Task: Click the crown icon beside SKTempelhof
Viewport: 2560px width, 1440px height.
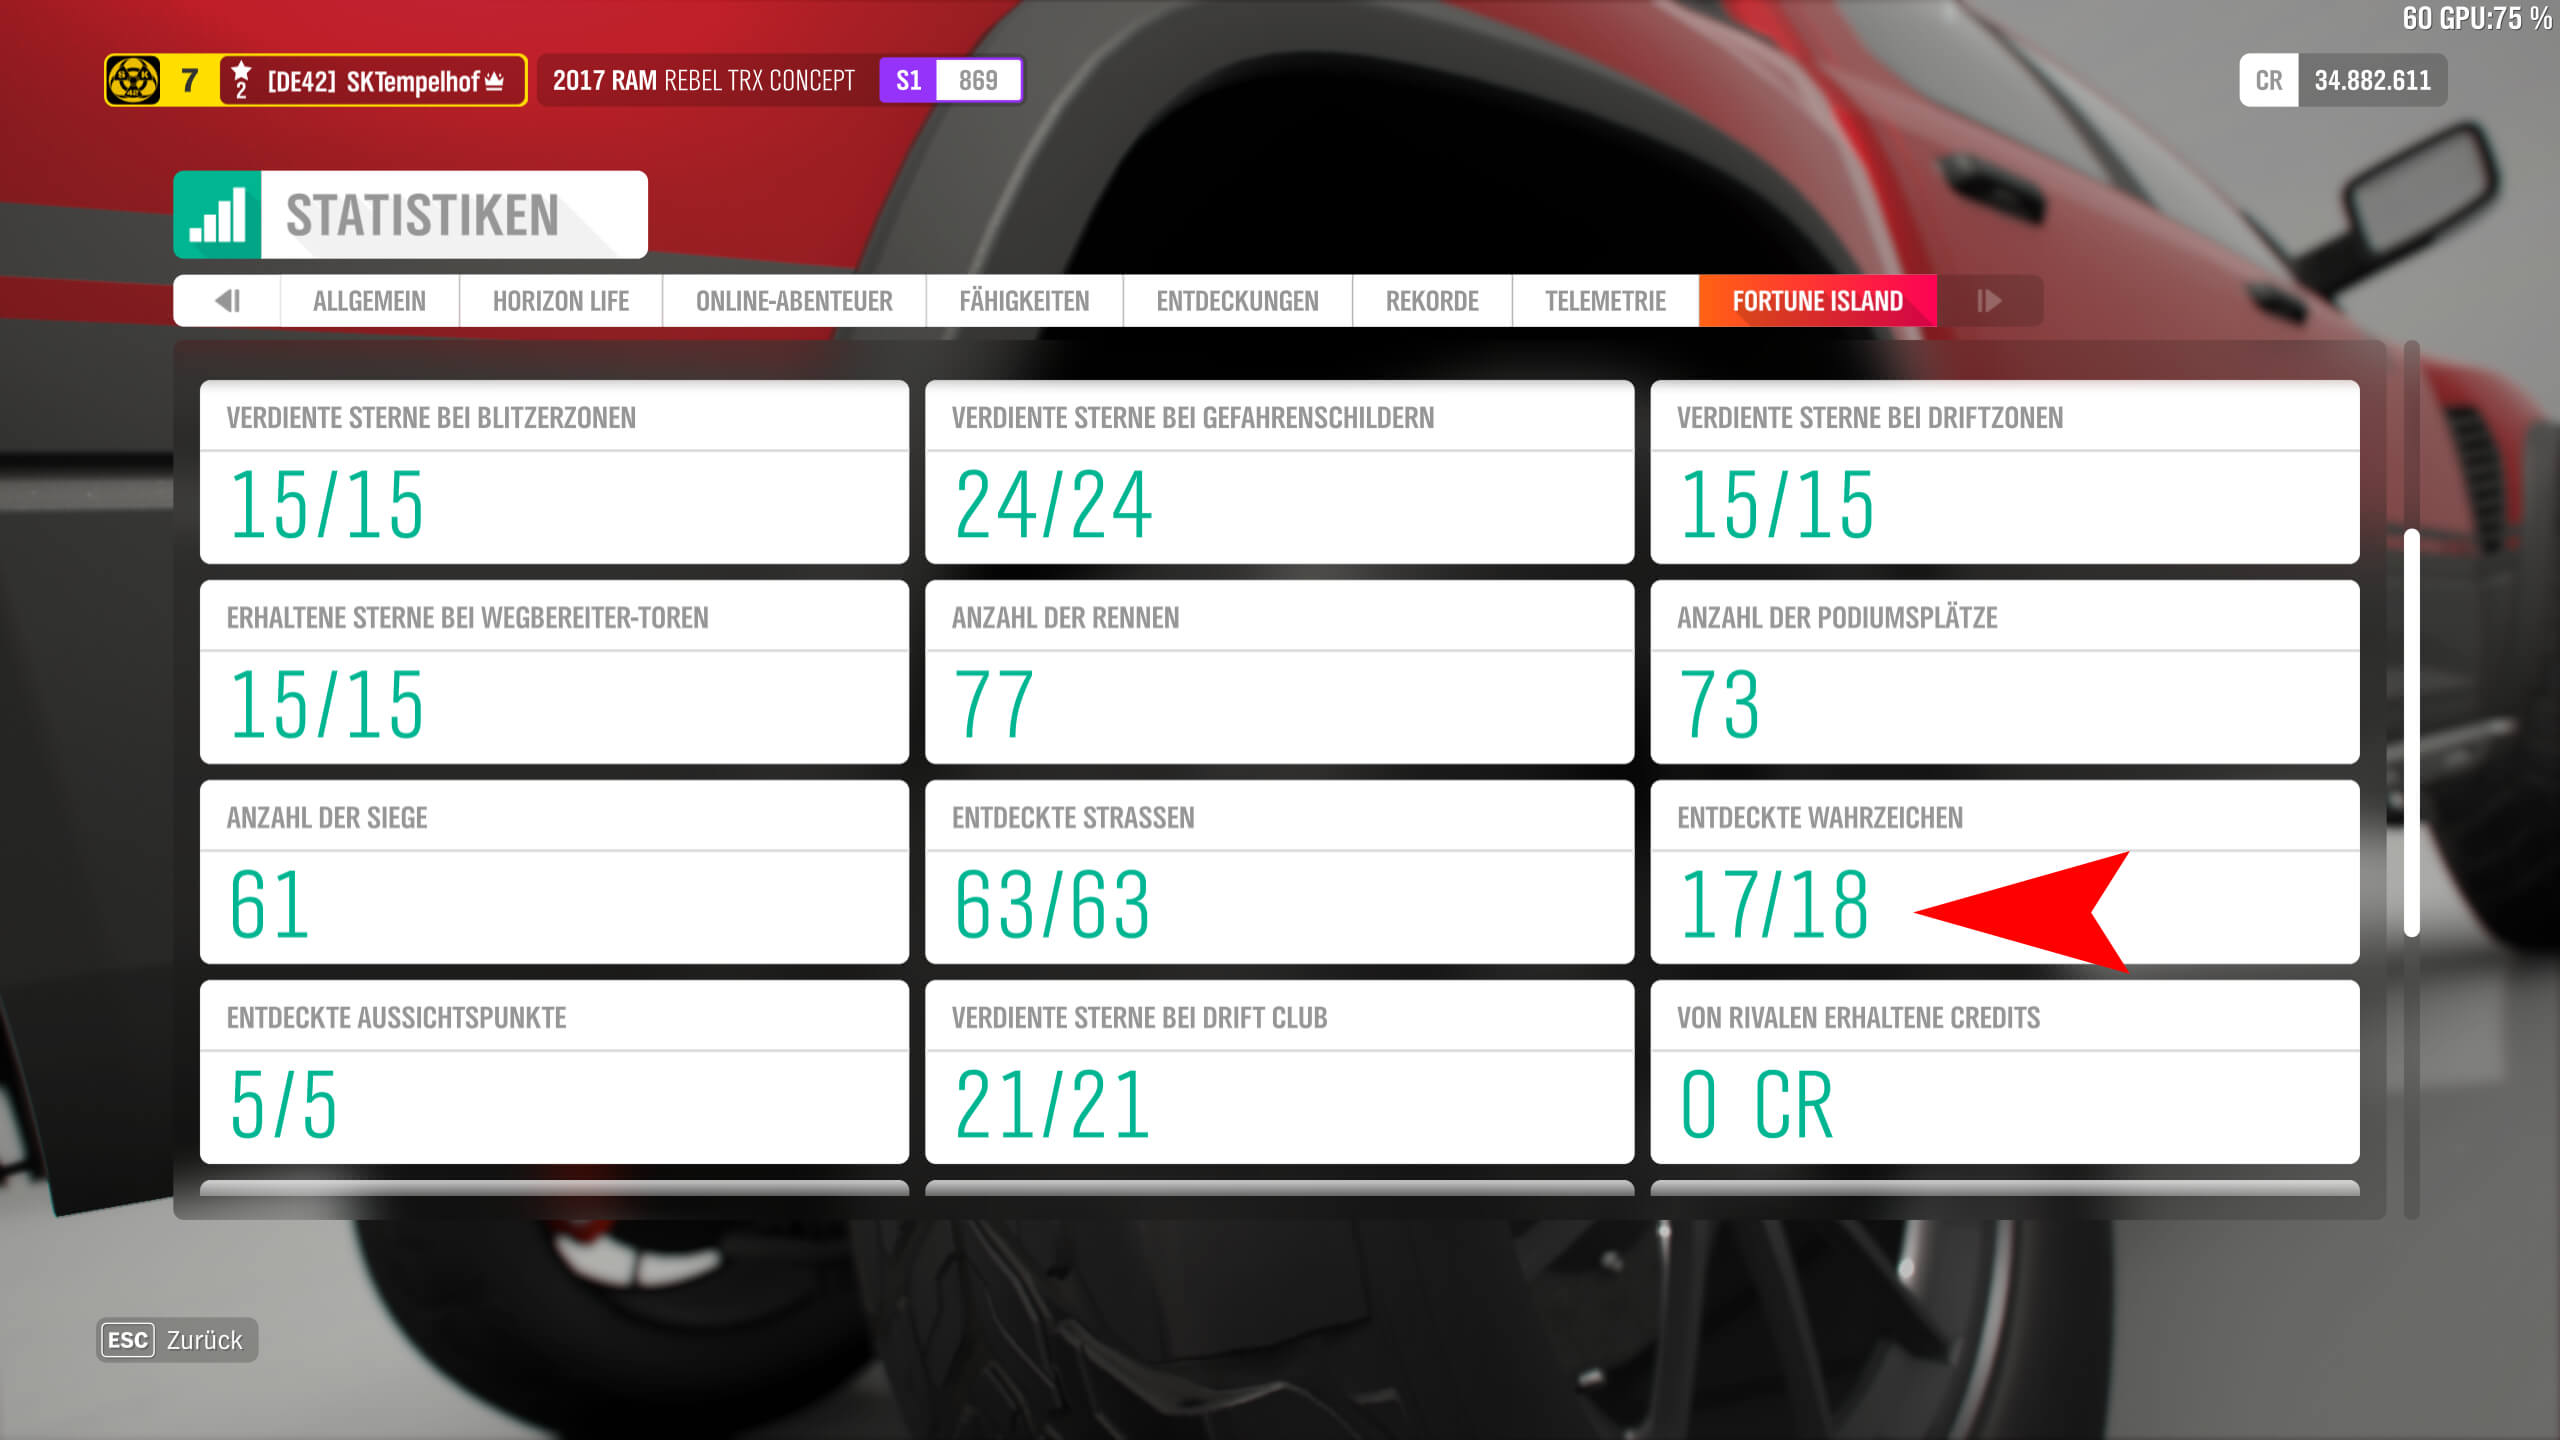Action: click(494, 81)
